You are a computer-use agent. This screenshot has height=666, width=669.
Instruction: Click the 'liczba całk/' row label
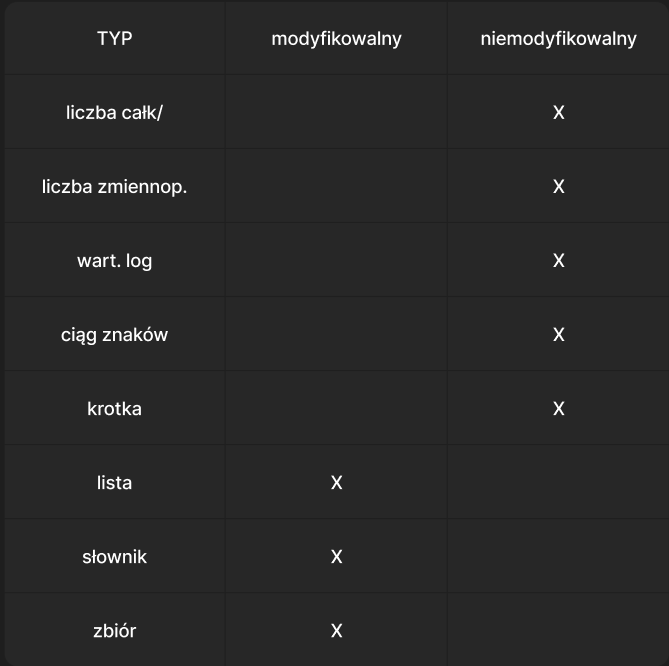click(114, 113)
